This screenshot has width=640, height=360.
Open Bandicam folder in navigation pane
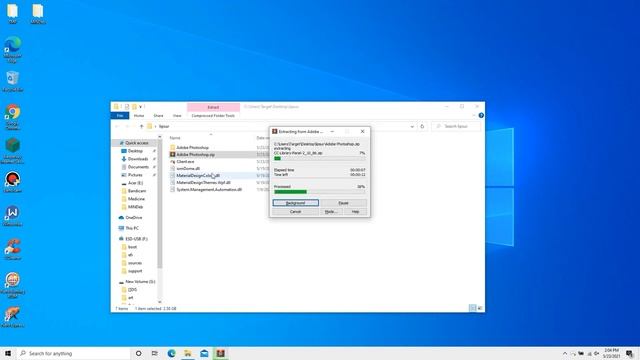tap(137, 191)
